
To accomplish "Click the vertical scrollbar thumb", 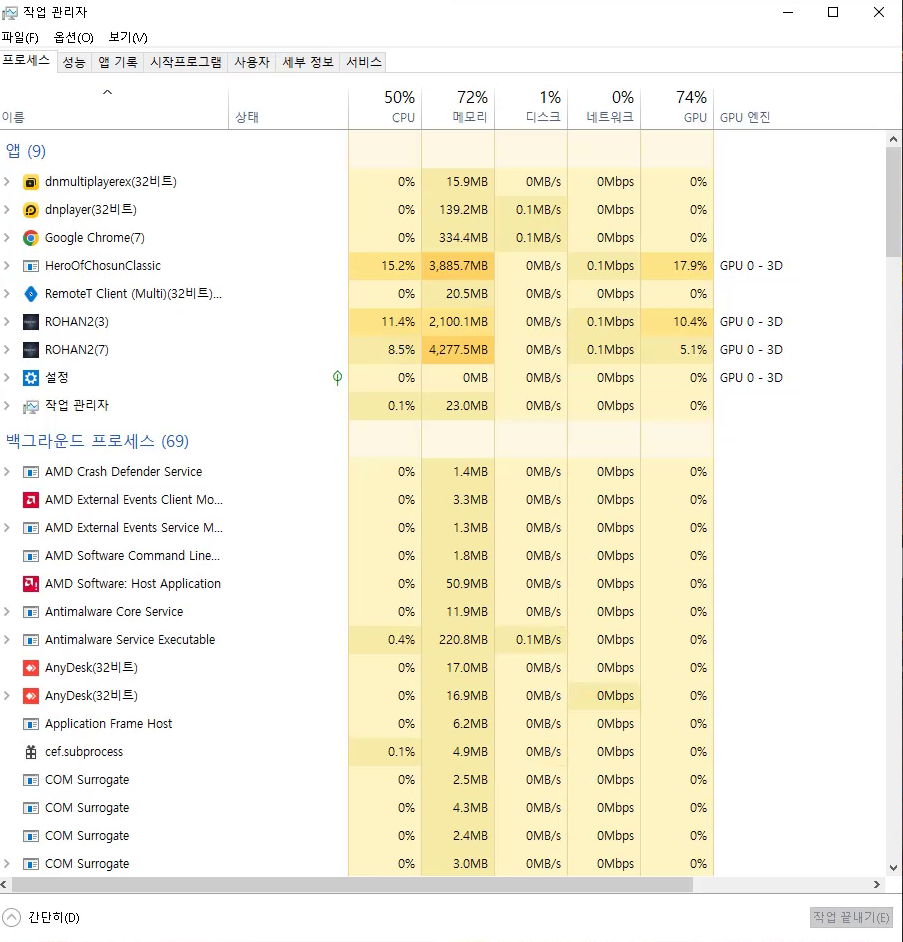I will [x=893, y=201].
